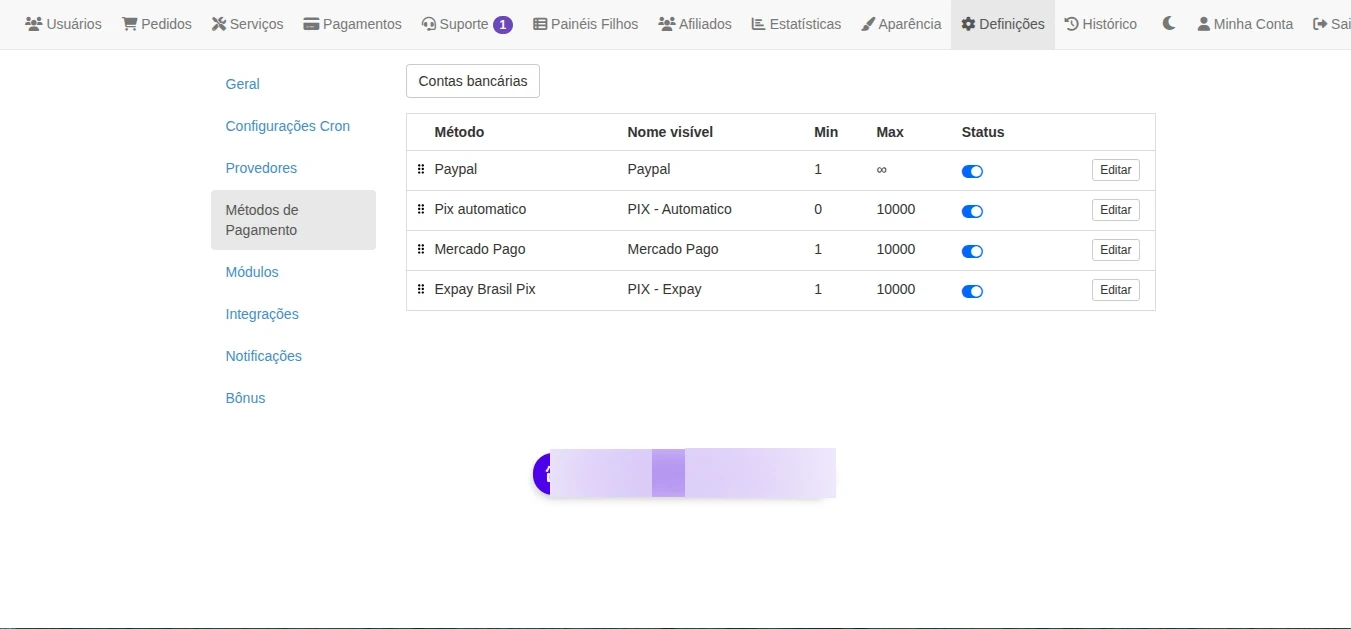
Task: Open the Bônus sidebar link
Action: (246, 398)
